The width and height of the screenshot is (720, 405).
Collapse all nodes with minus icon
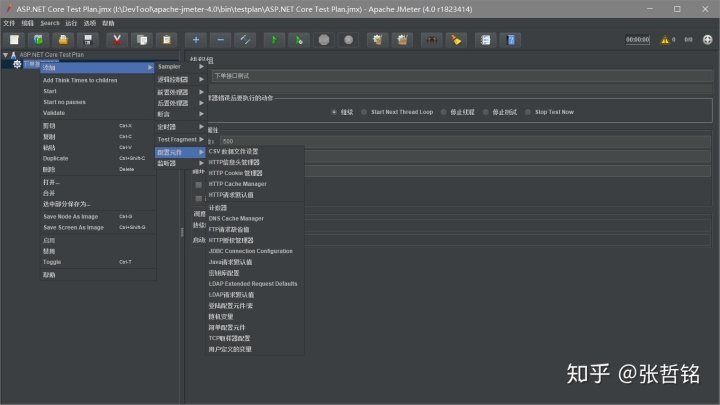click(220, 40)
